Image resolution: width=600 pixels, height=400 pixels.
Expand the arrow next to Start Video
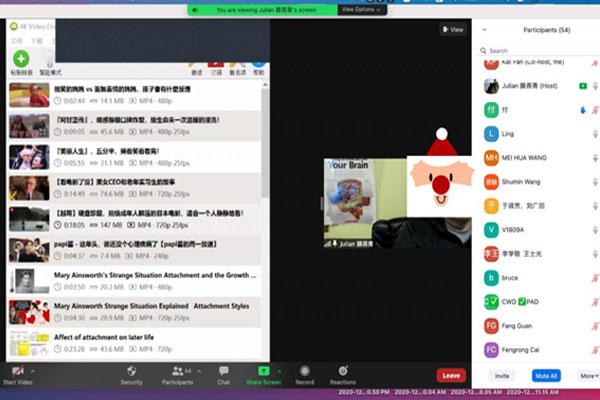click(33, 371)
